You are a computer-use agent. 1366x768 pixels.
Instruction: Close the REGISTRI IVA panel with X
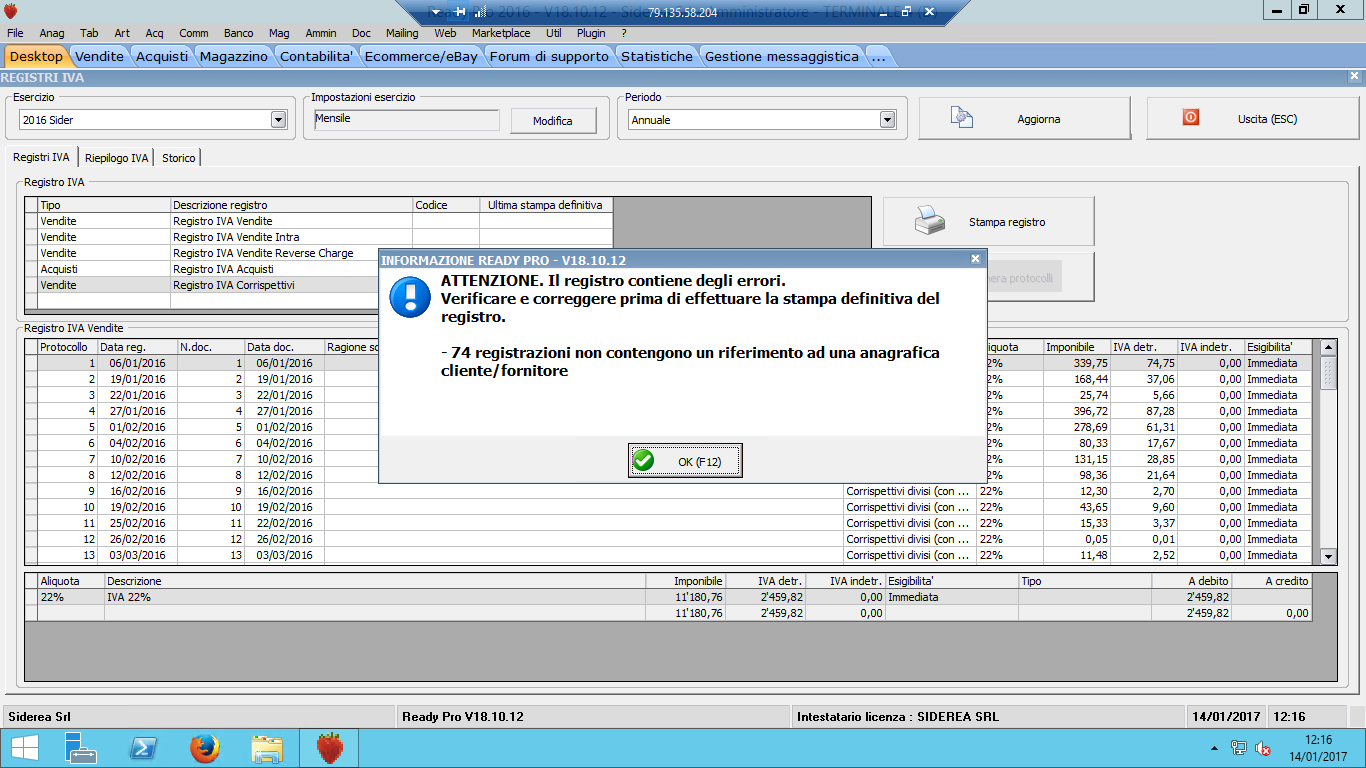1355,76
